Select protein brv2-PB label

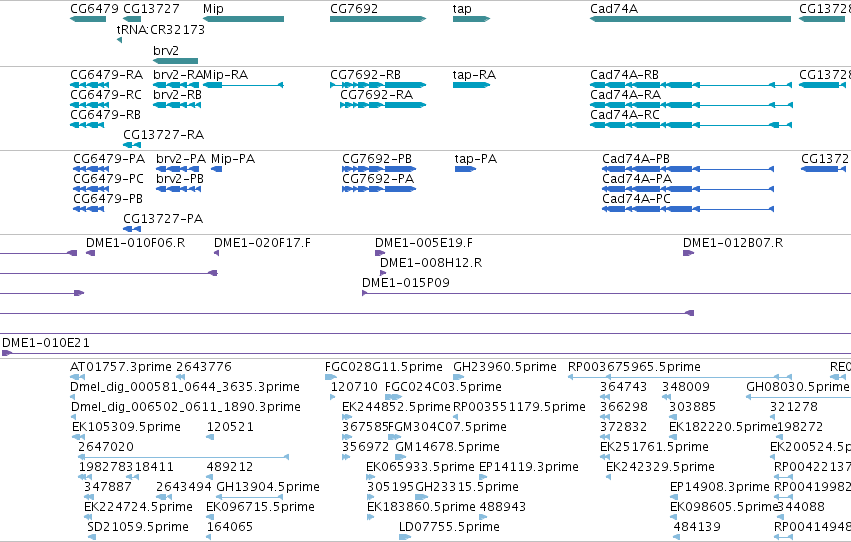tap(180, 179)
